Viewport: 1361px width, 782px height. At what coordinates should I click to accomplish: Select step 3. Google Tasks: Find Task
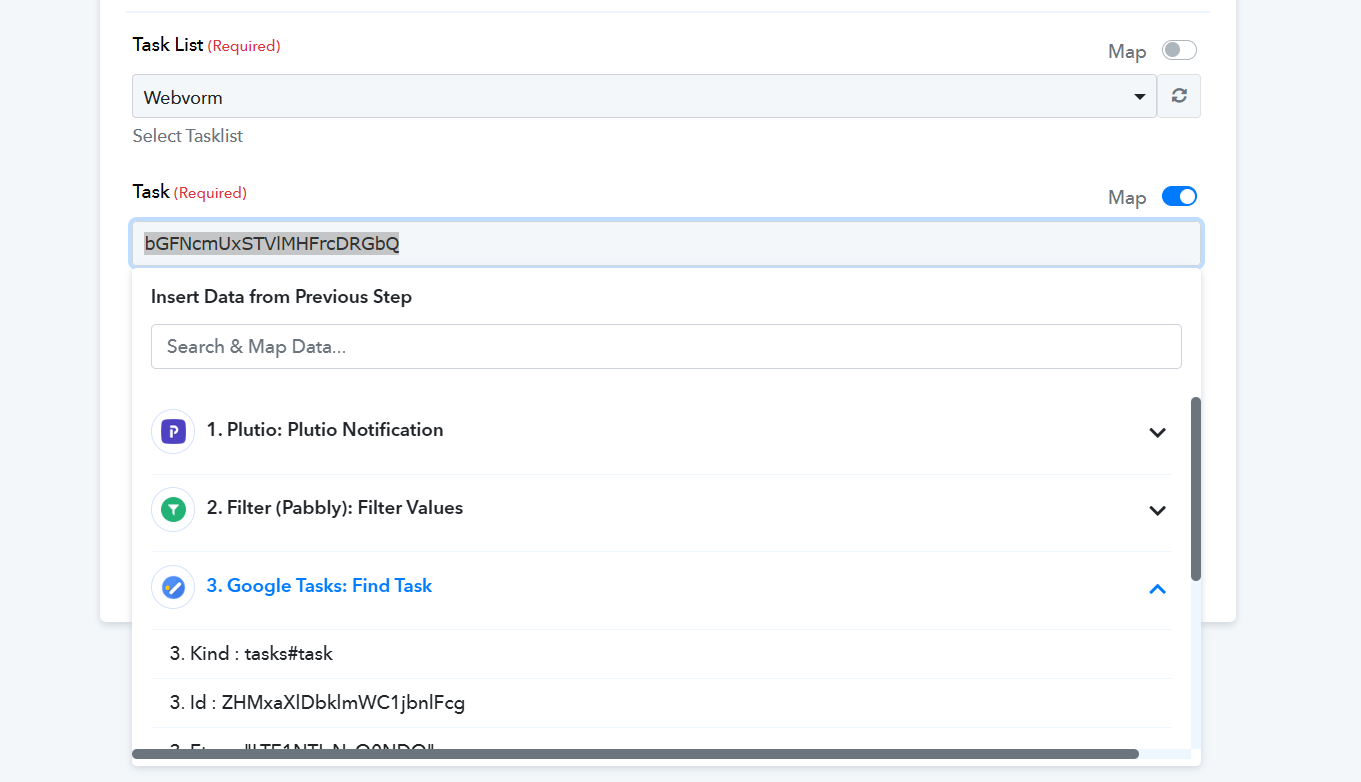tap(319, 586)
